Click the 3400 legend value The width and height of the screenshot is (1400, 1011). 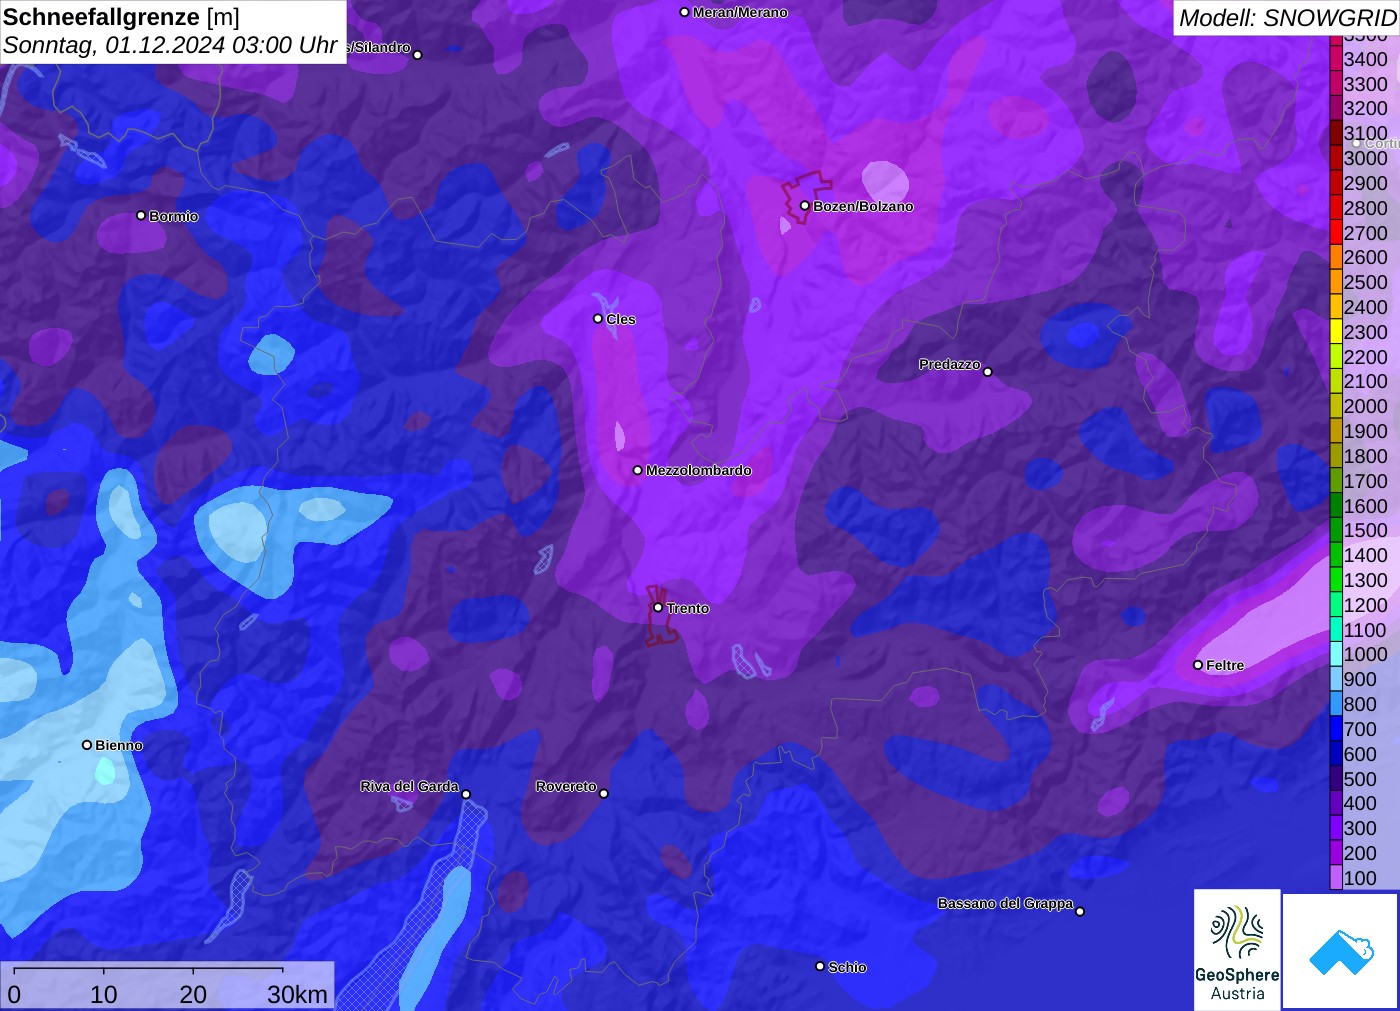pyautogui.click(x=1365, y=59)
